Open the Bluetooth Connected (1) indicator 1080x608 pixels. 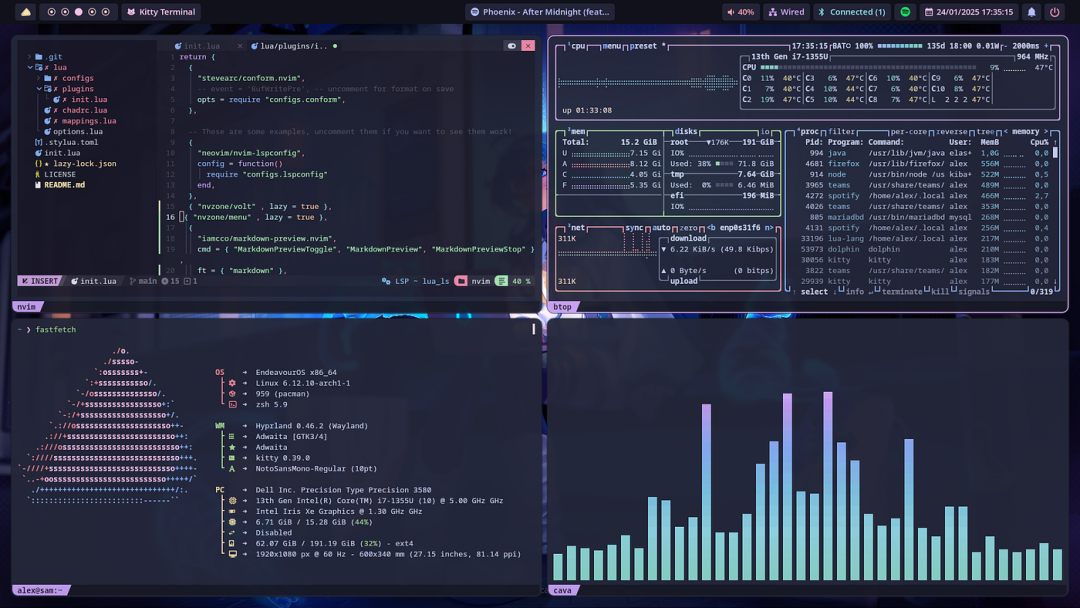click(851, 12)
